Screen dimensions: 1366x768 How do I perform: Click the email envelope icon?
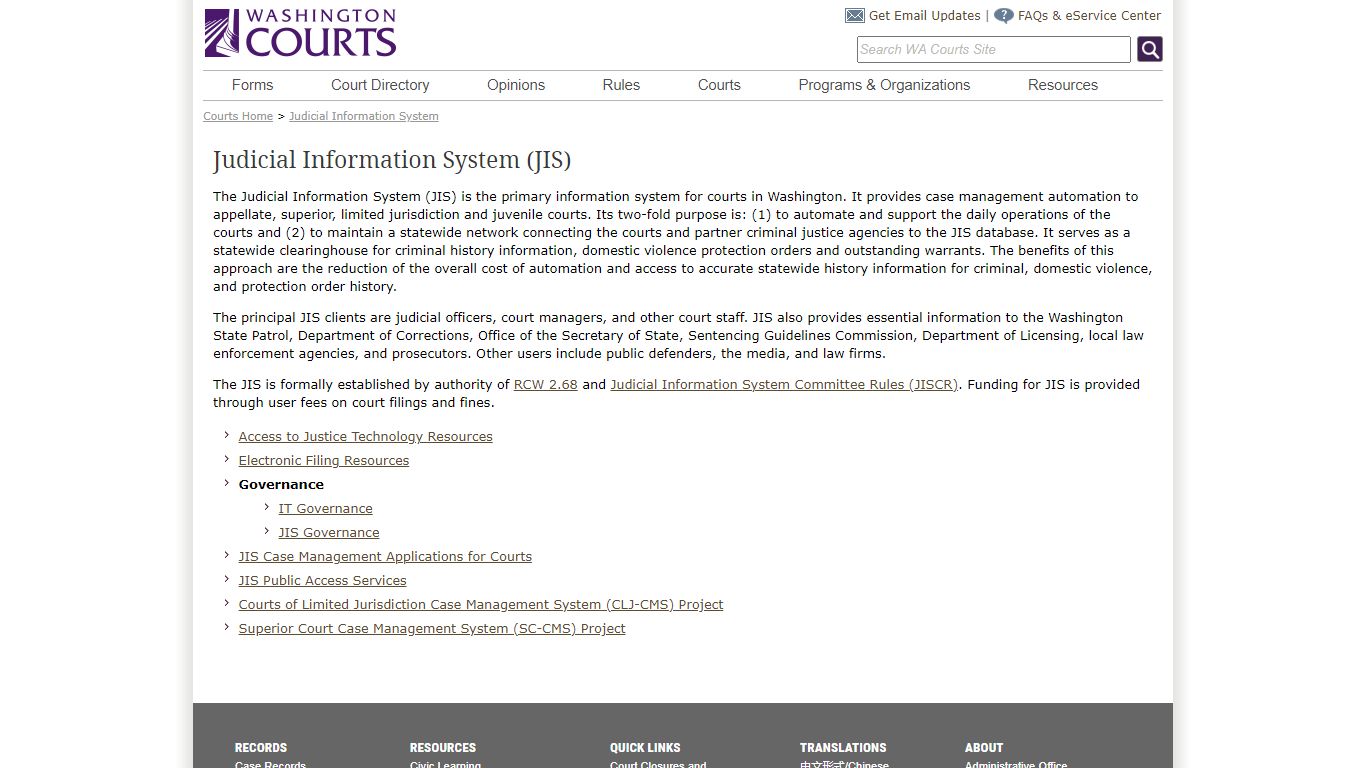coord(854,16)
